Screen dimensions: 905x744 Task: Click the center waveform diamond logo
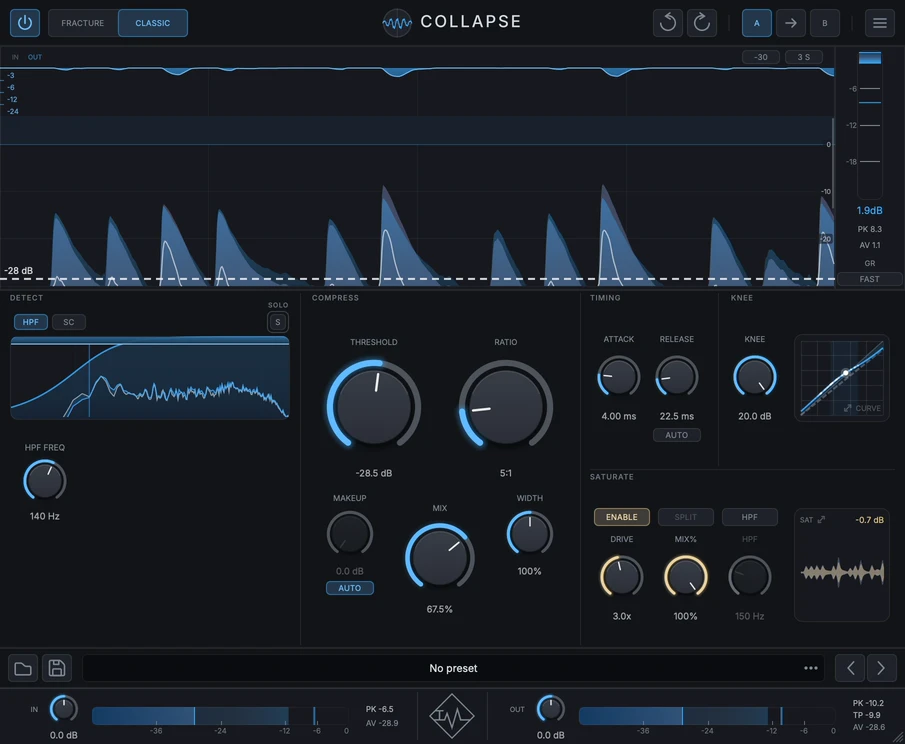(x=452, y=716)
